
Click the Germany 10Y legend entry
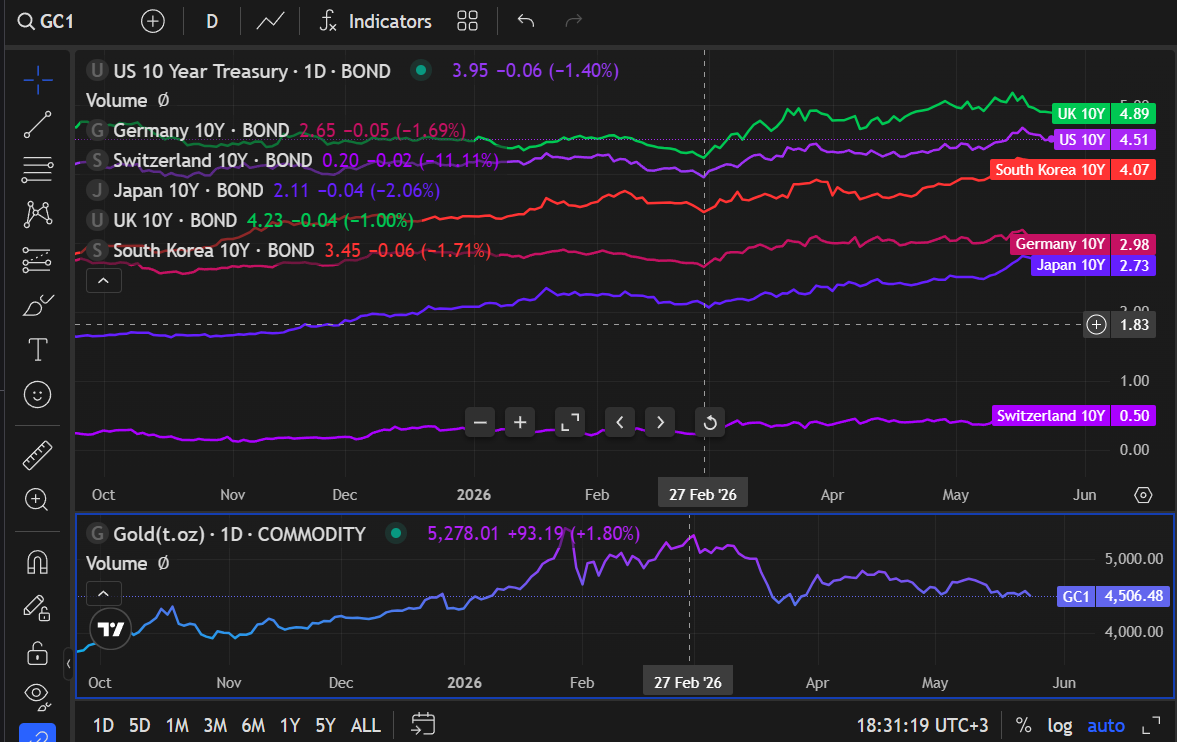(x=201, y=131)
